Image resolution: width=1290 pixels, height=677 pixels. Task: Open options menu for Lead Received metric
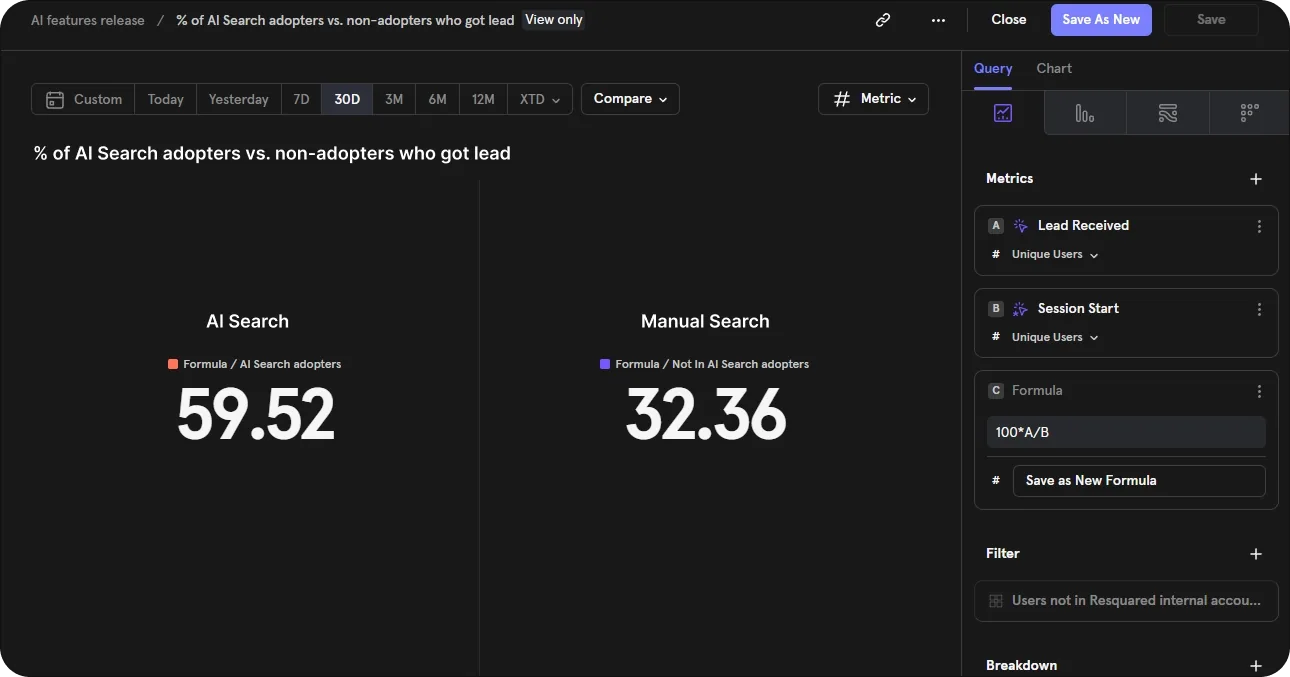(x=1259, y=226)
